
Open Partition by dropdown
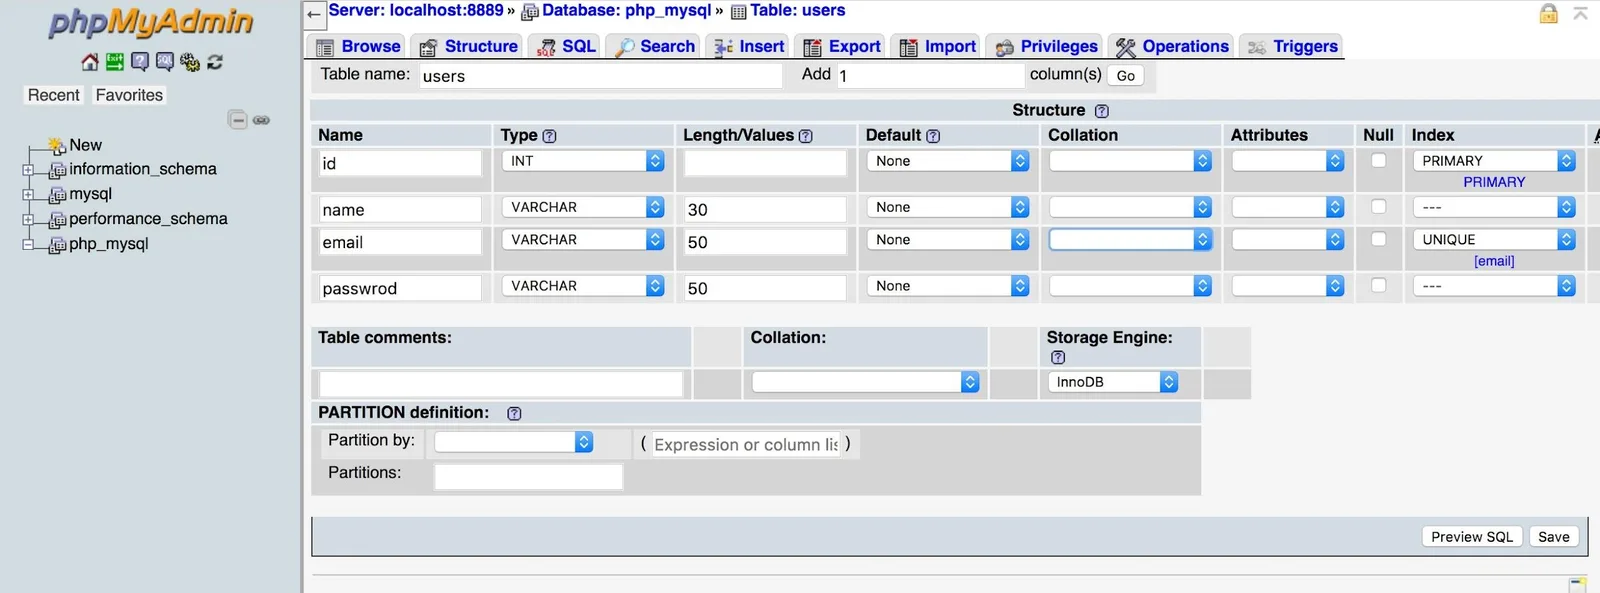coord(514,442)
